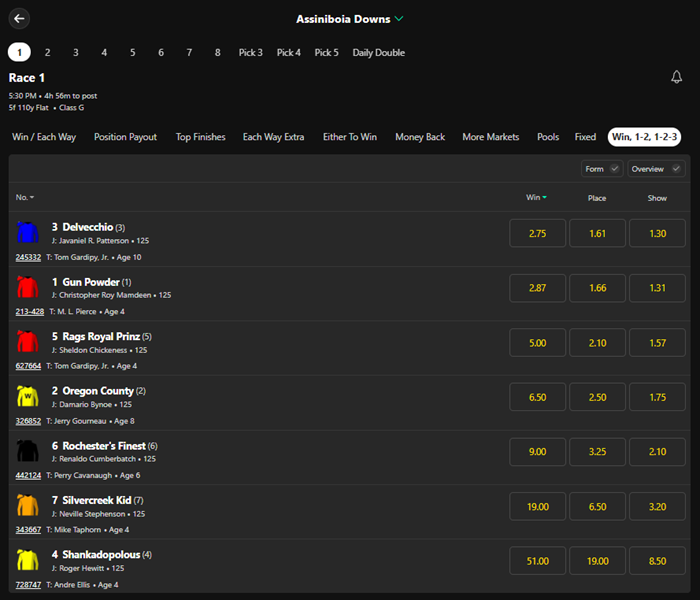
Task: Pick Delvecchio show odds 1.30
Action: point(657,233)
